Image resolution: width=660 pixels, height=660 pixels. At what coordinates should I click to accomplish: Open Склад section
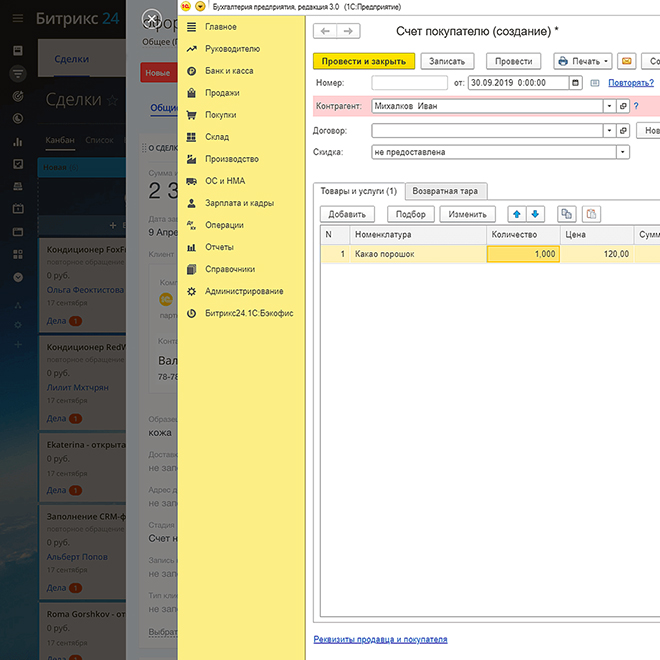pyautogui.click(x=217, y=137)
